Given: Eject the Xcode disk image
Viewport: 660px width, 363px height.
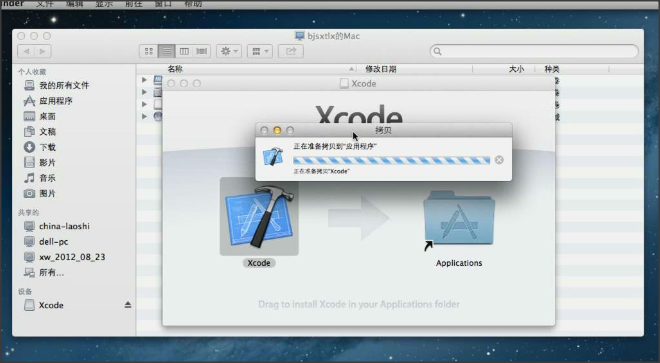Looking at the screenshot, I should (x=128, y=305).
